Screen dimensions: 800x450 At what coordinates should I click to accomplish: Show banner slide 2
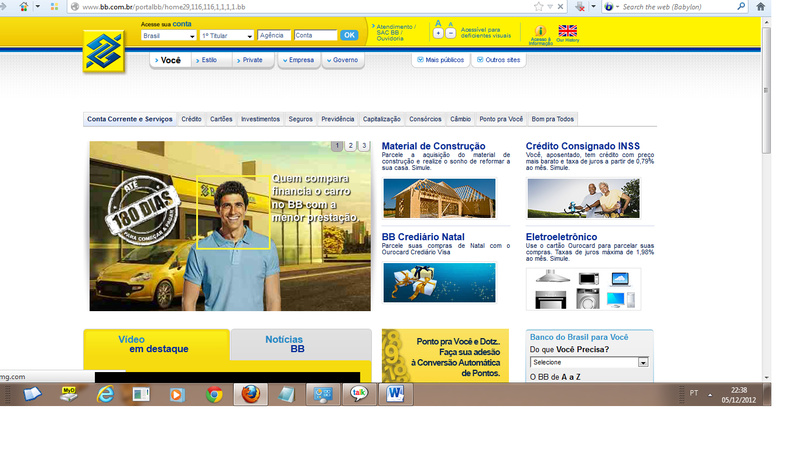tap(351, 146)
